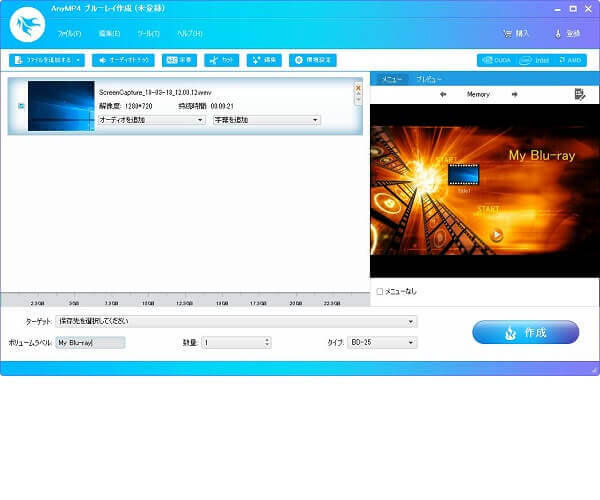The width and height of the screenshot is (600, 500).
Task: Click the Volume Label My Blu-ray field
Action: click(90, 342)
